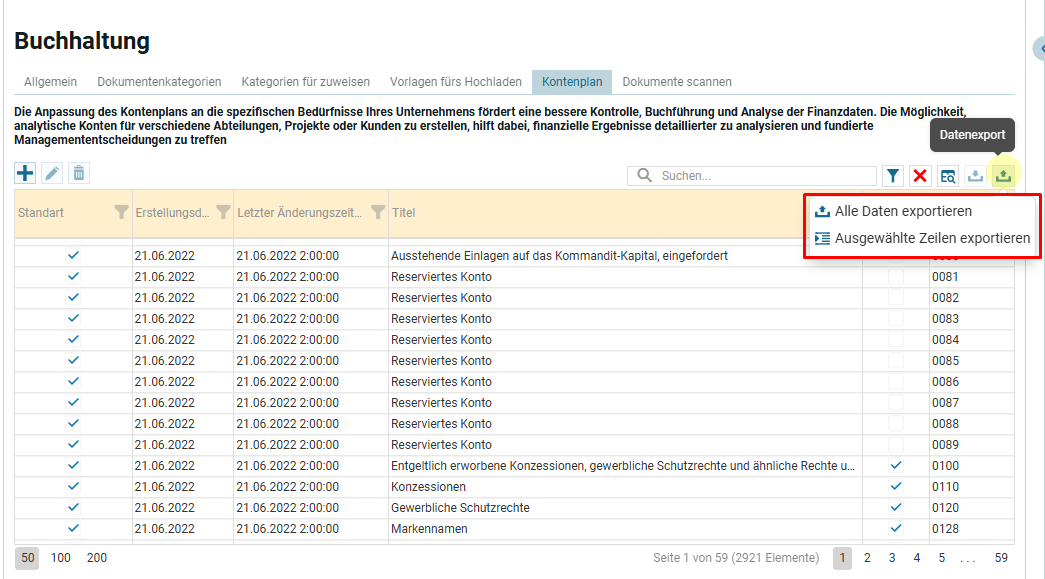Click the red X clear filter icon
Image resolution: width=1045 pixels, height=579 pixels.
click(920, 176)
